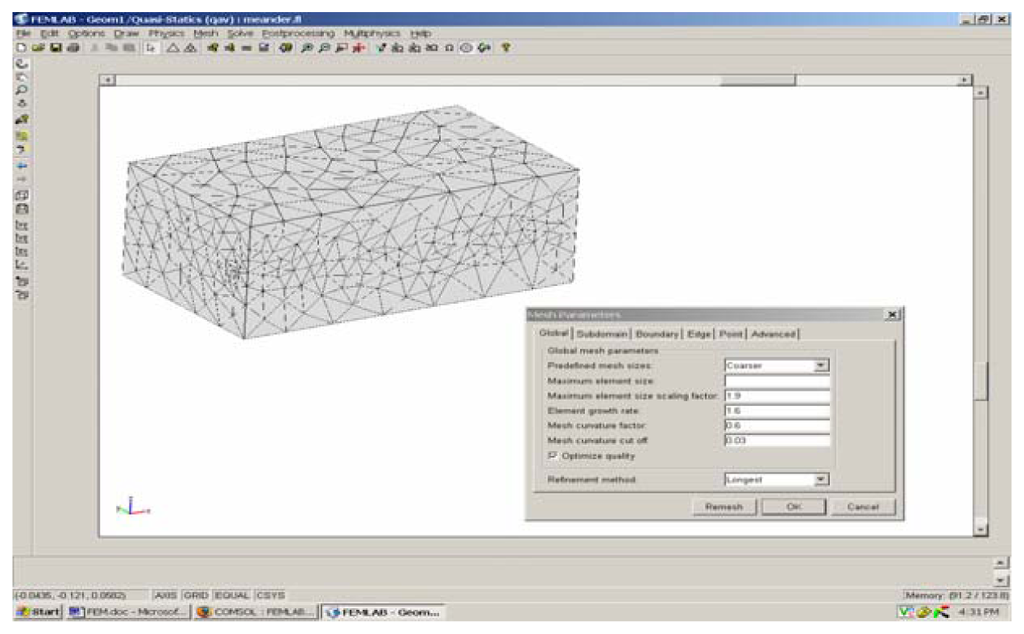Click the New file icon in toolbar
Screen dimensions: 1024x634
[20, 47]
